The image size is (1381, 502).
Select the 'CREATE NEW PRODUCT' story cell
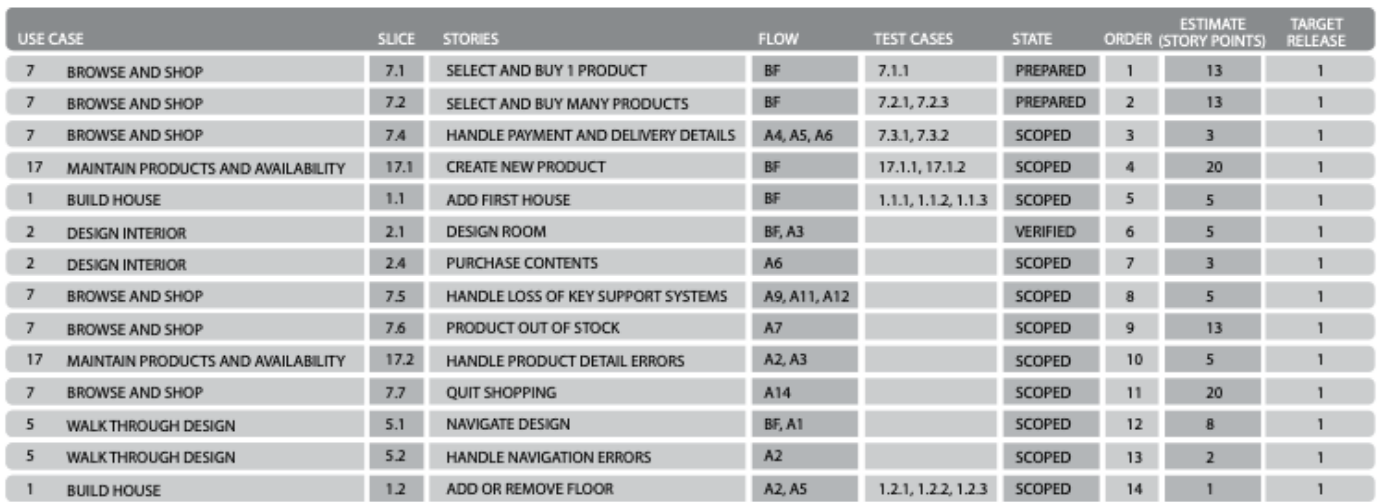tap(525, 167)
